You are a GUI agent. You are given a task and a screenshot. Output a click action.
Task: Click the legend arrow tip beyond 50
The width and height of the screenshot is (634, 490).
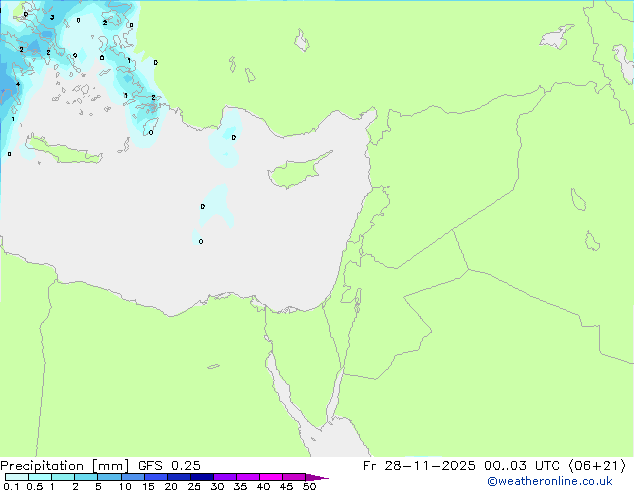317,477
